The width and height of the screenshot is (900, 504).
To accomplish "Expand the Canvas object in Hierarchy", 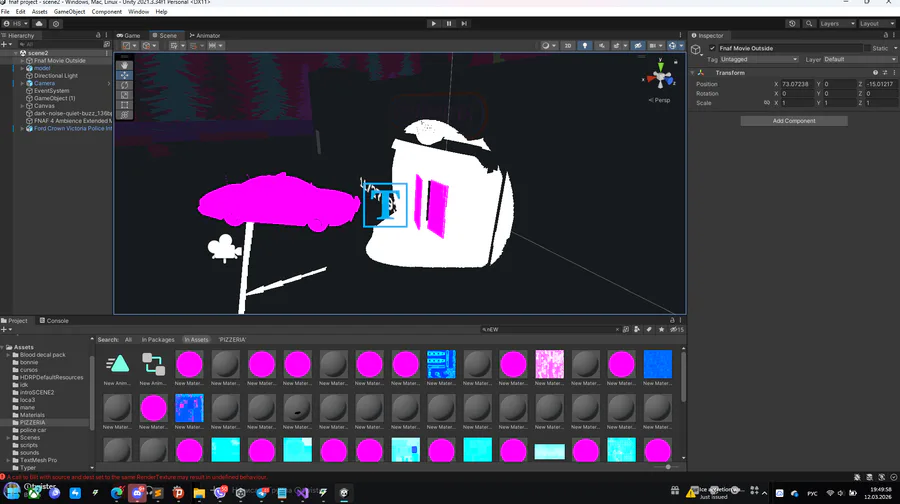I will 22,106.
